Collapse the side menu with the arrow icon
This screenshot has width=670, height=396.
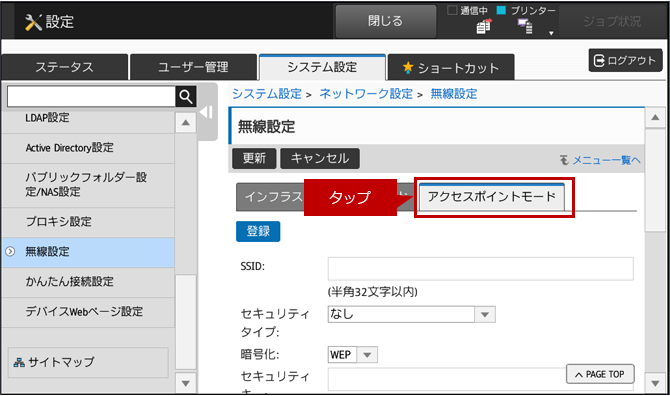pyautogui.click(x=206, y=112)
